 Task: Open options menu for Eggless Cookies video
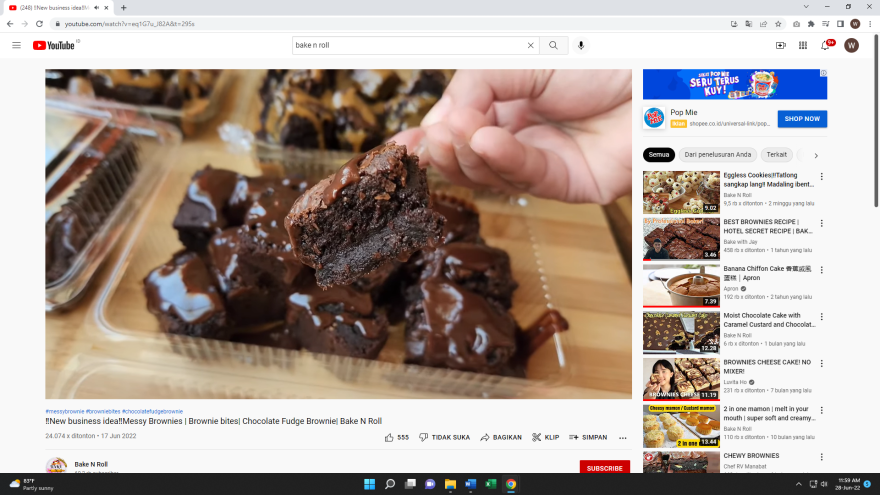(x=822, y=176)
